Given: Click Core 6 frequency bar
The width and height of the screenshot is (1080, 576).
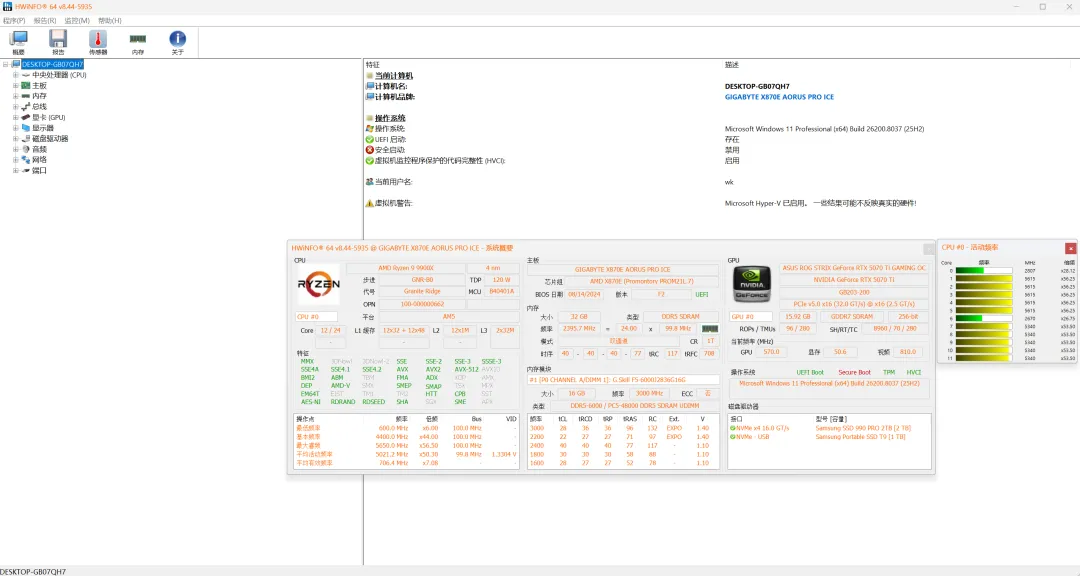Looking at the screenshot, I should coord(984,318).
